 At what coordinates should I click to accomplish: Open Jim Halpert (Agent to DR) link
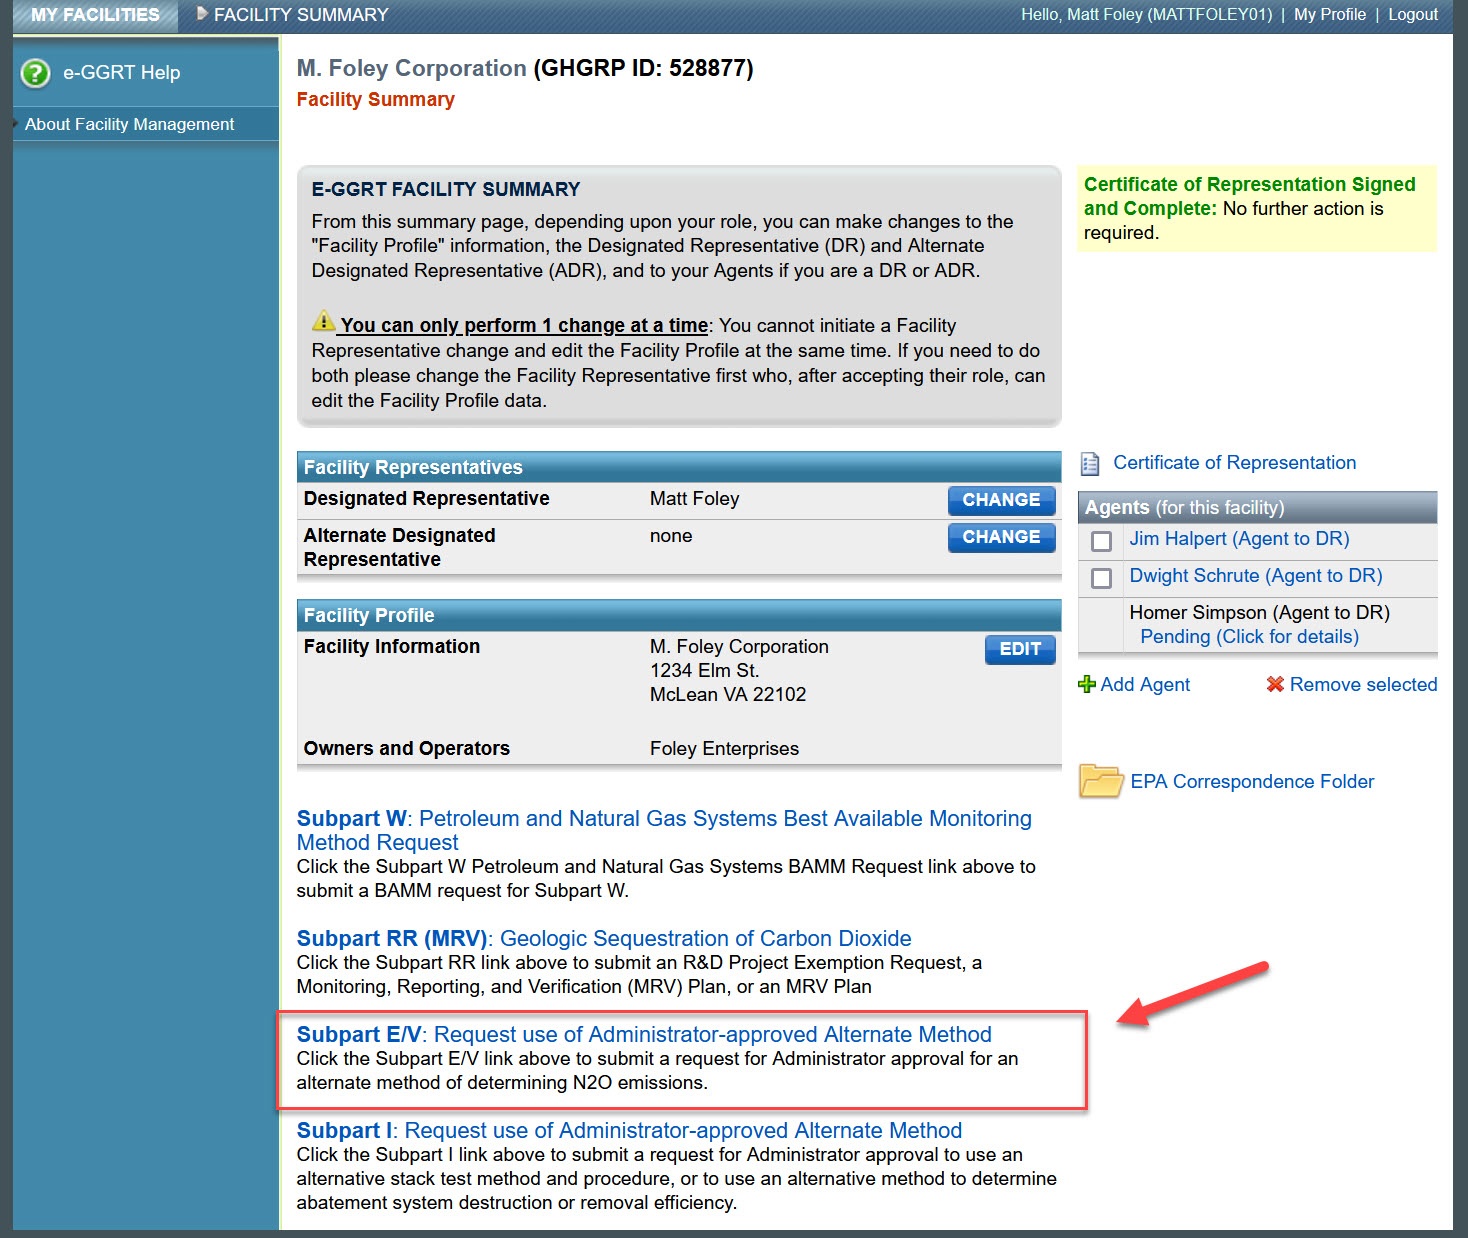[1239, 539]
